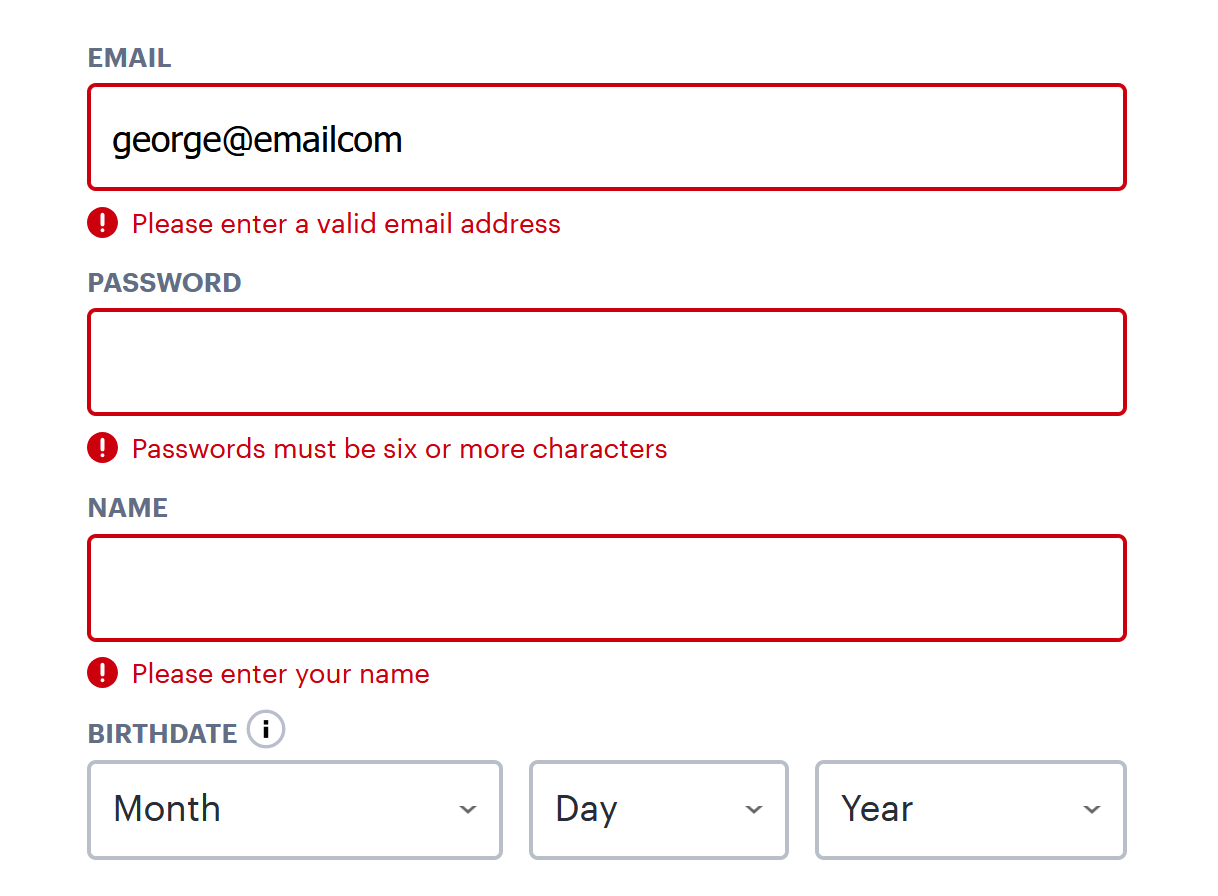
Task: Expand the Day birthdate dropdown
Action: 658,809
